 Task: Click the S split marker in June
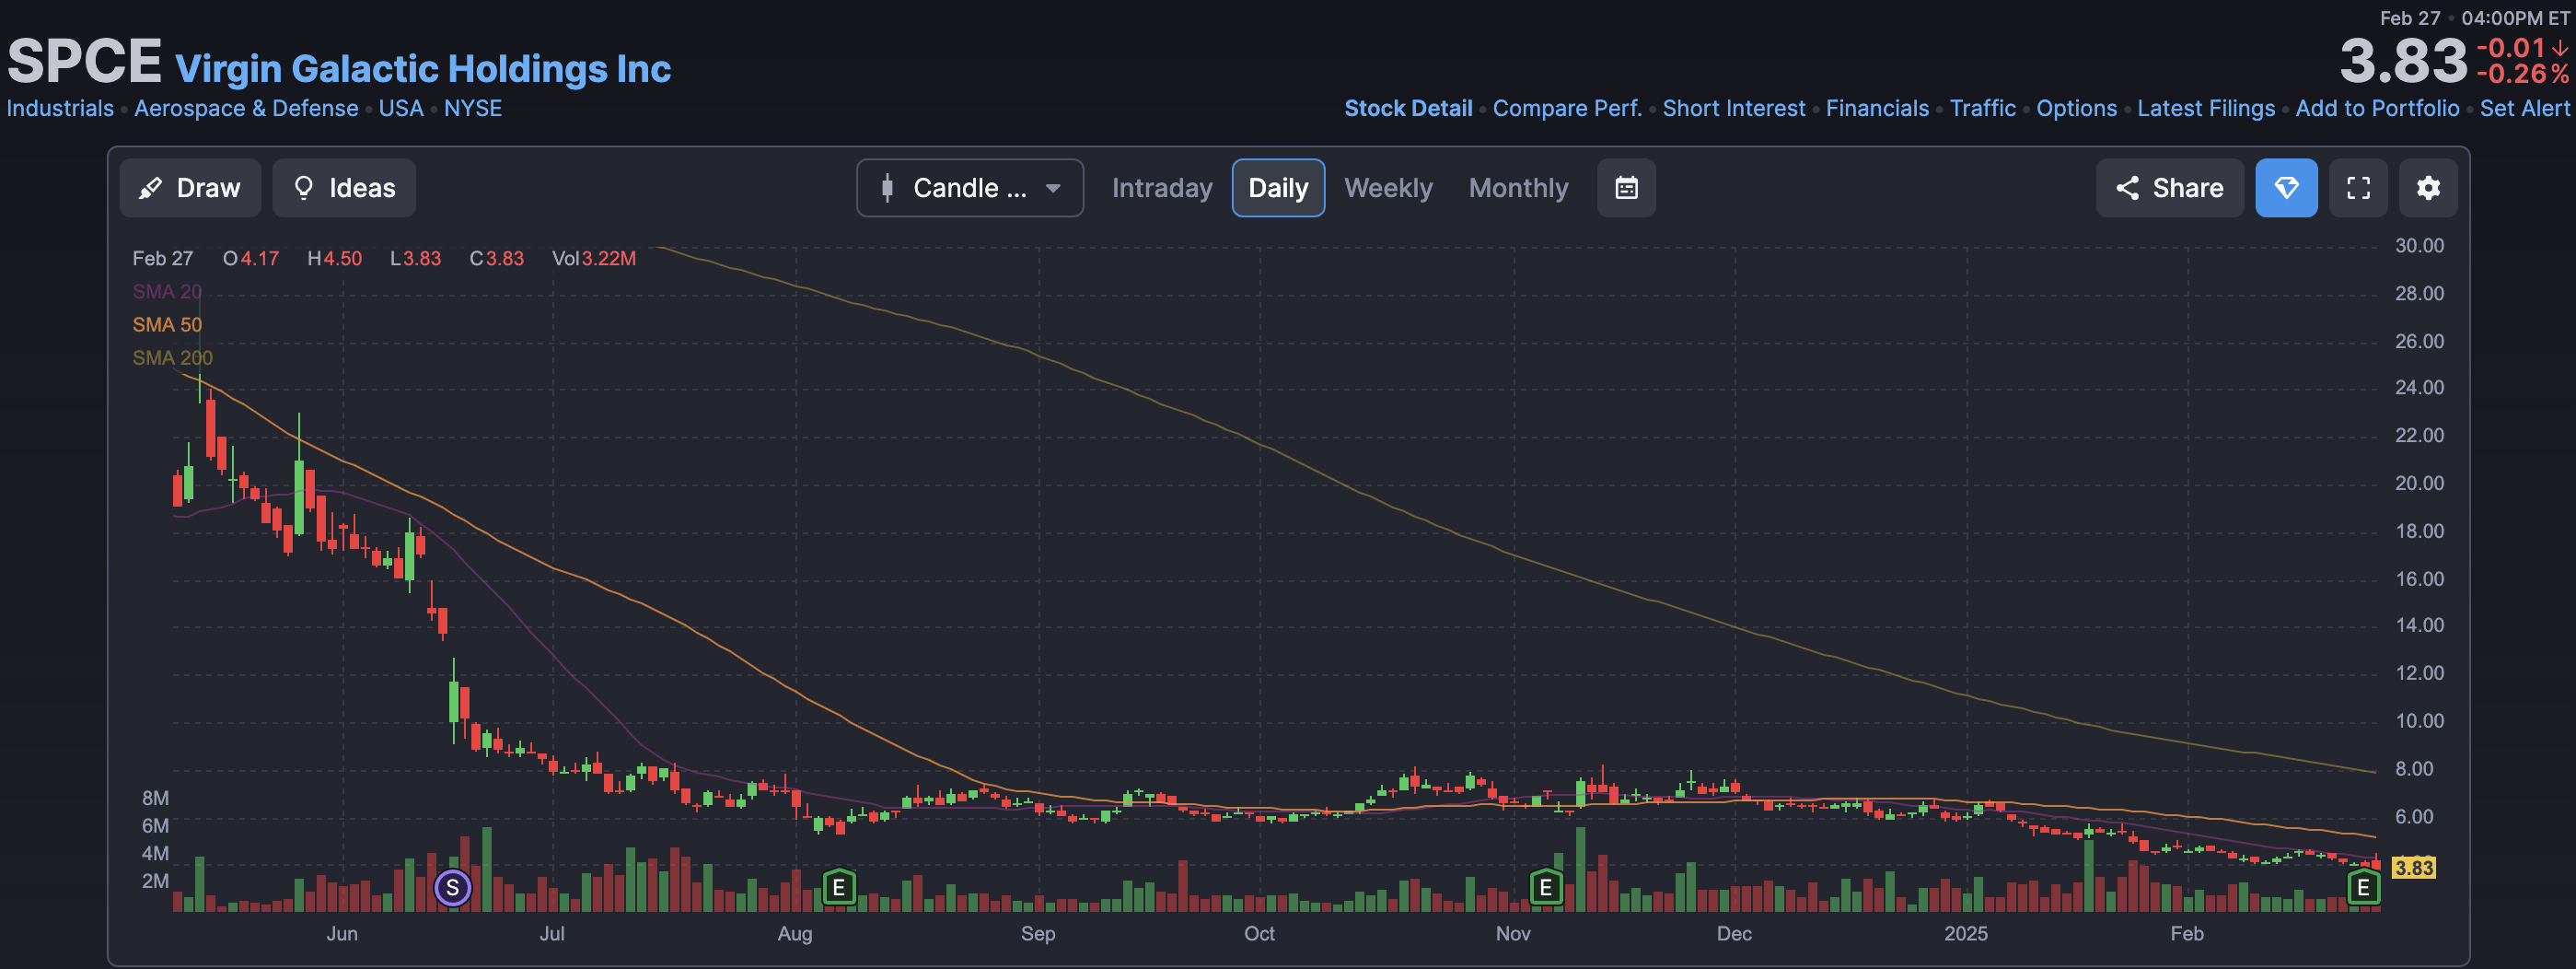[453, 887]
